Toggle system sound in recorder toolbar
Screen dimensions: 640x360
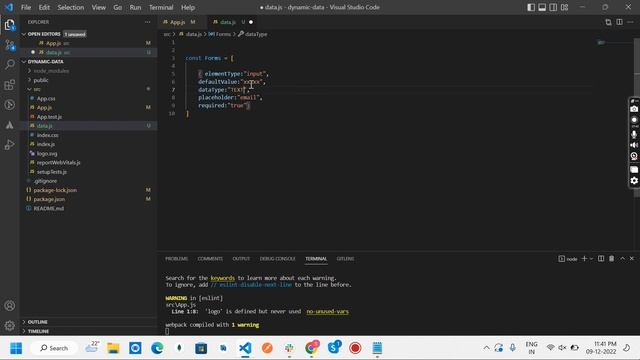[x=634, y=145]
